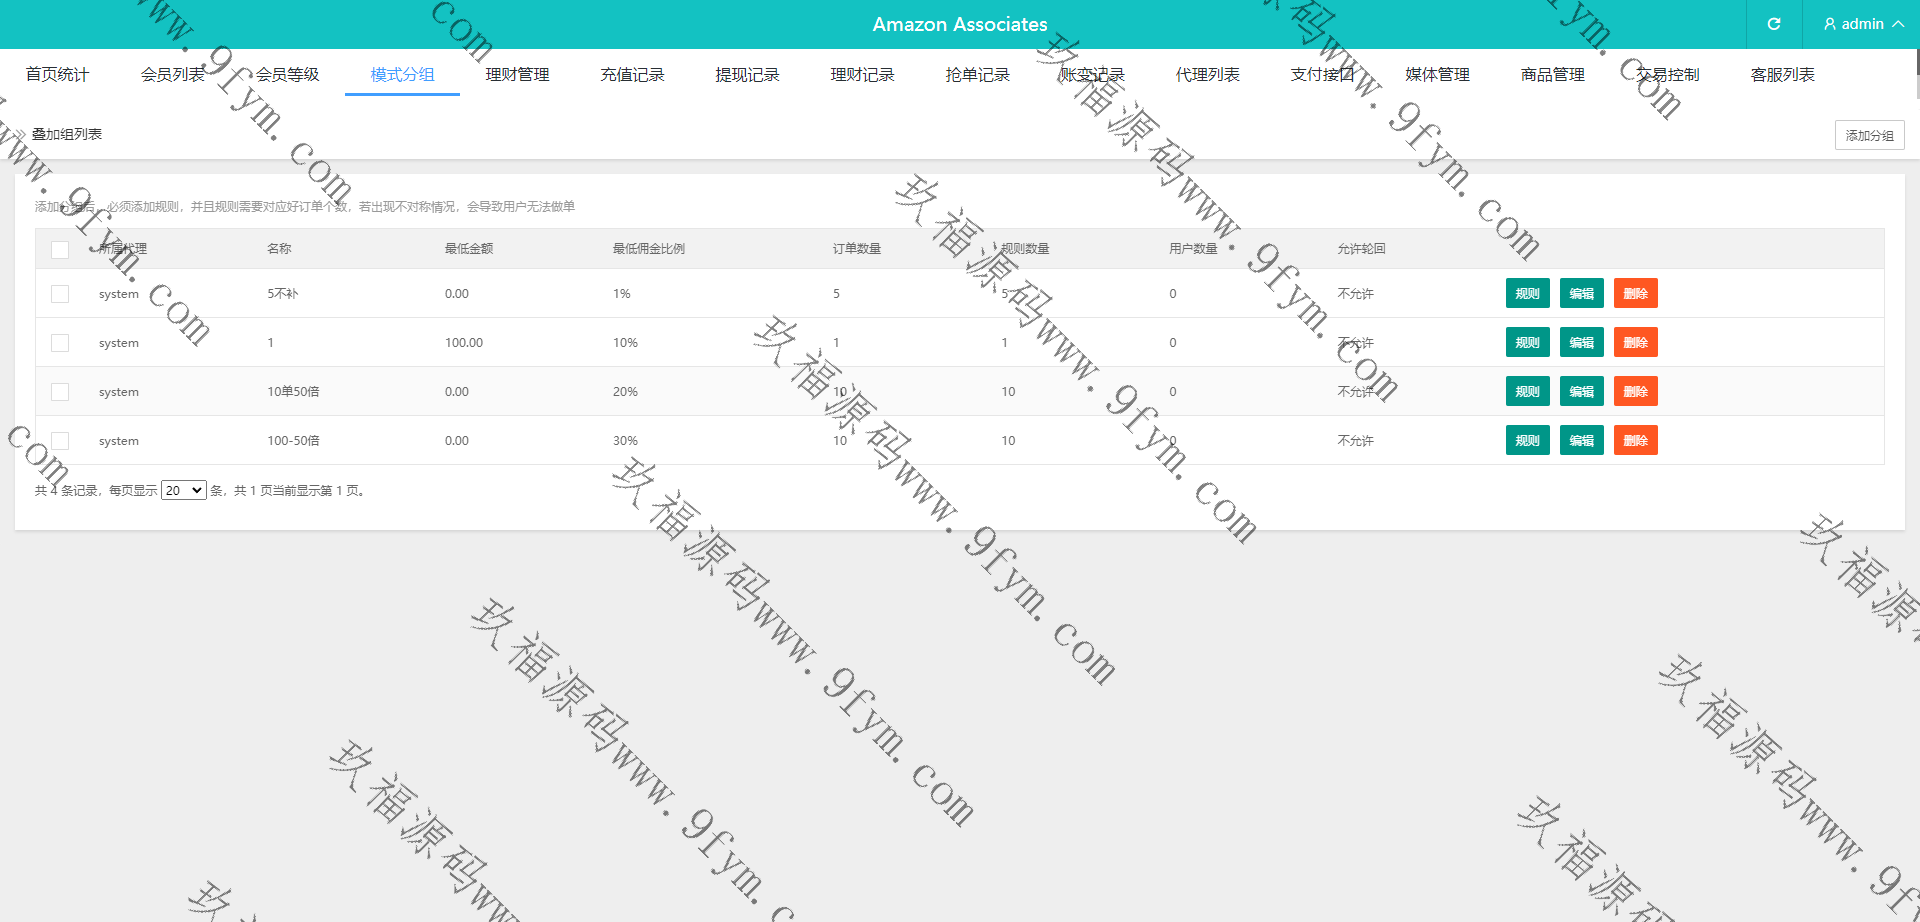Screen dimensions: 1920x922
Task: Toggle the checkbox for 100-50倍 row
Action: point(60,441)
